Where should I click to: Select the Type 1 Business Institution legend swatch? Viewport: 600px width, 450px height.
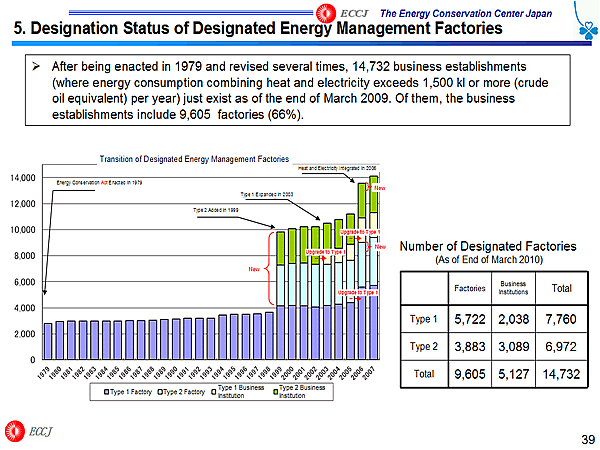[214, 392]
